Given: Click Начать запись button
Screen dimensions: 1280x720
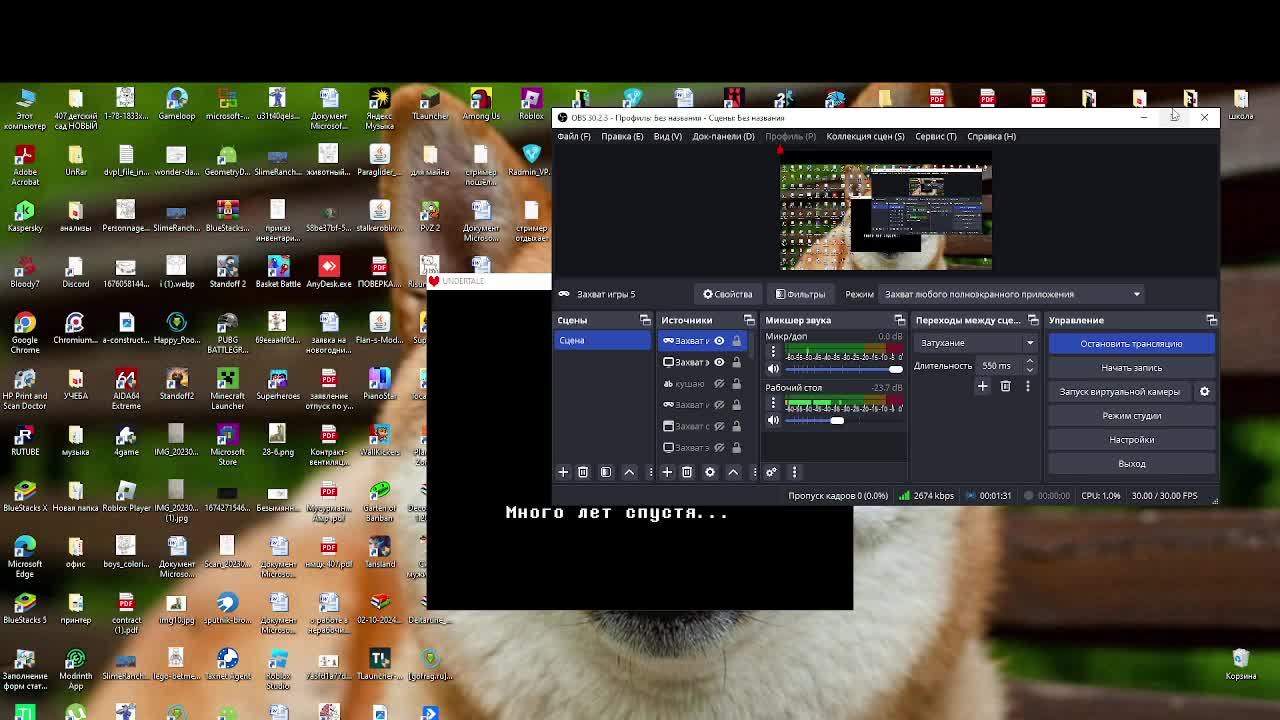Looking at the screenshot, I should click(1131, 368).
